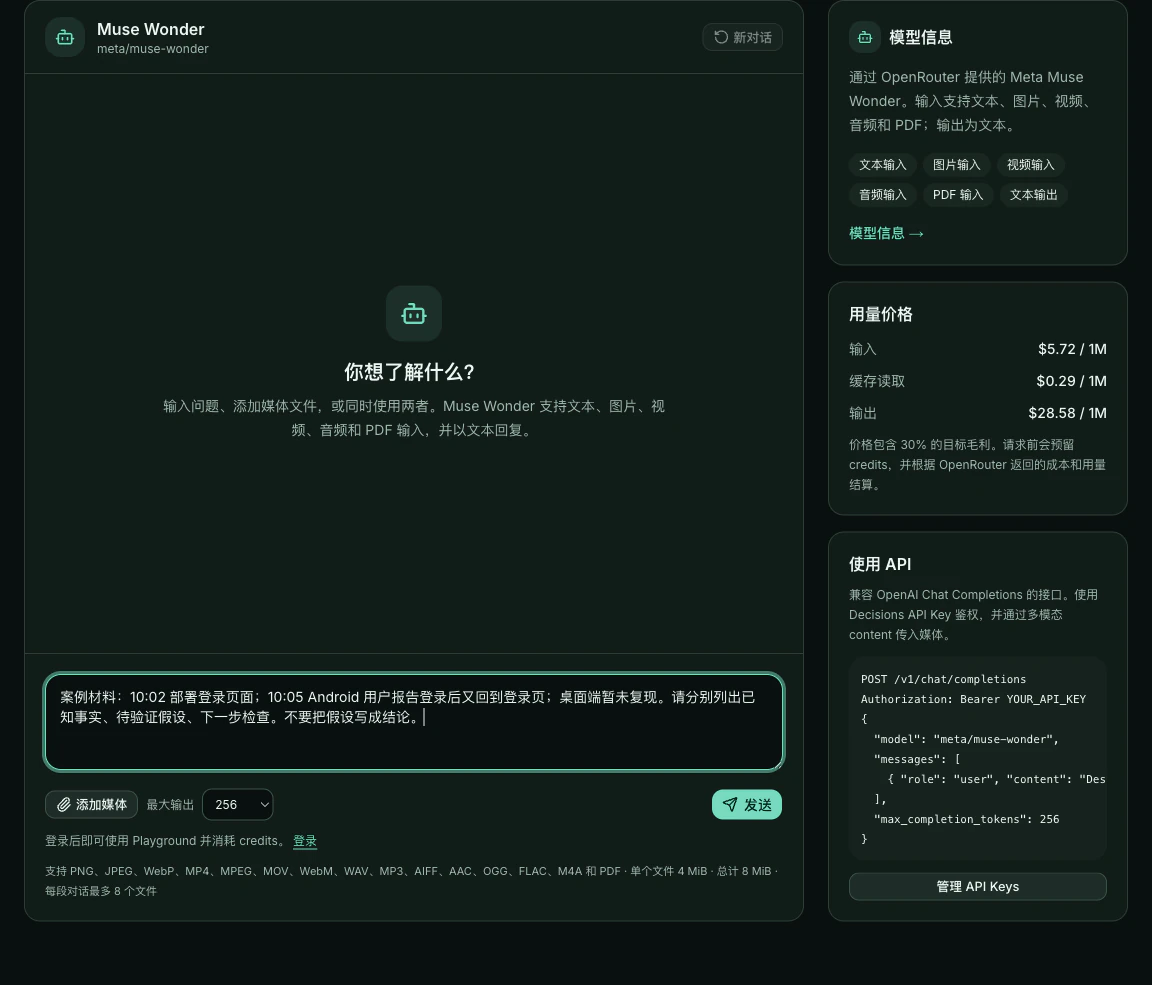1152x985 pixels.
Task: Click the supported file formats note
Action: click(x=411, y=881)
